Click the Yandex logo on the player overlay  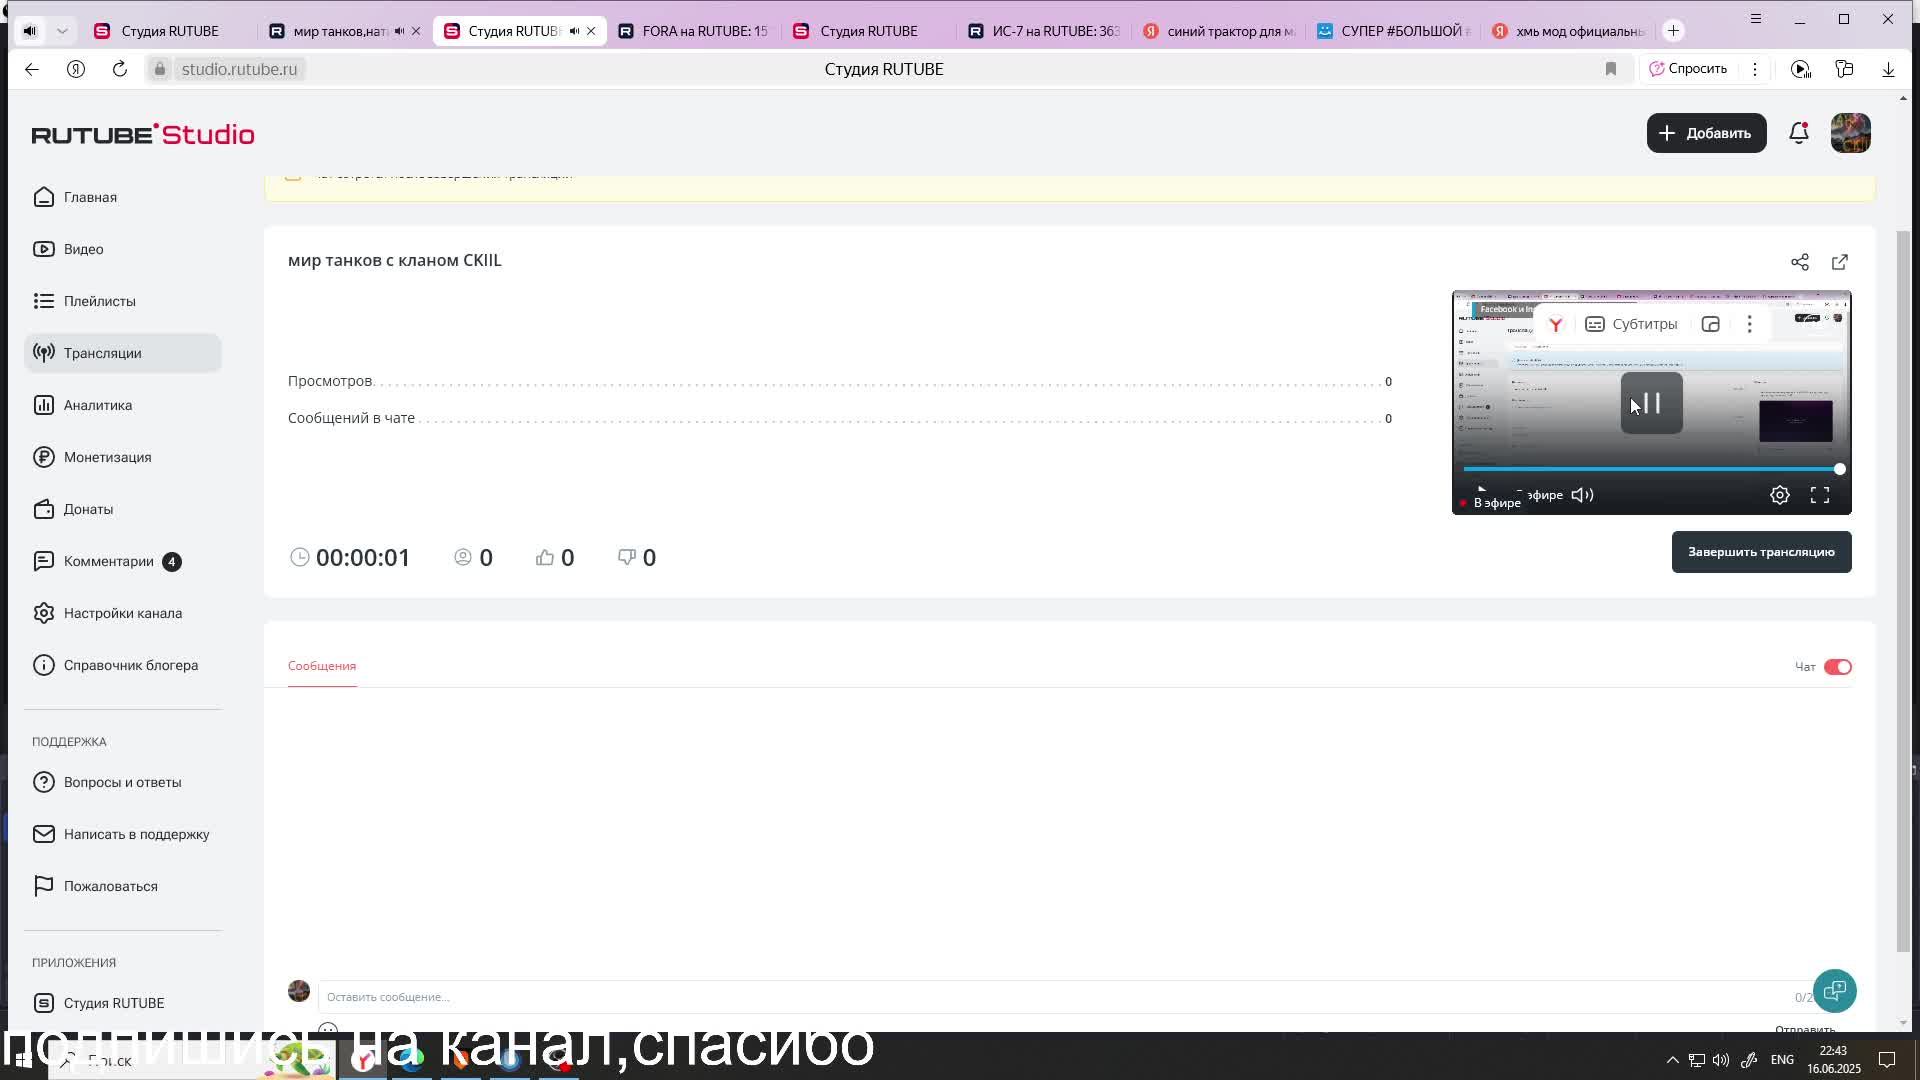[x=1556, y=324]
